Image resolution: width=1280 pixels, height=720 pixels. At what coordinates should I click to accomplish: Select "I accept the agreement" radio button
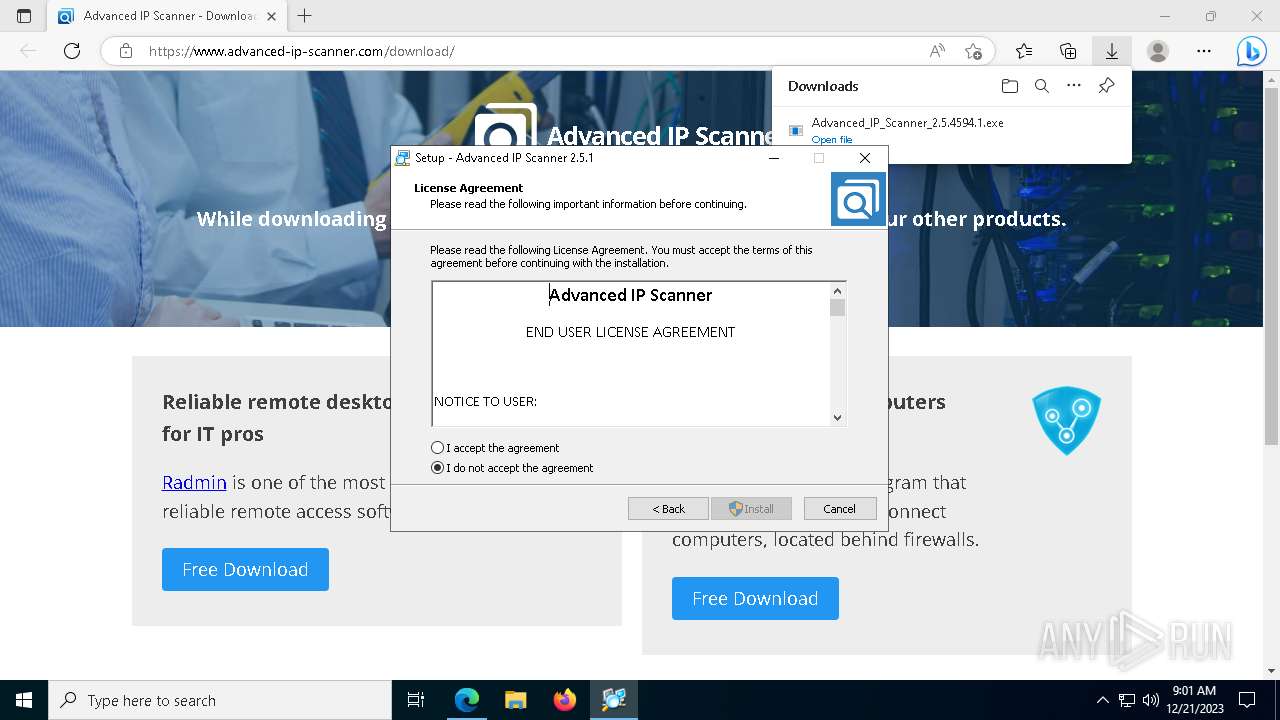(437, 448)
